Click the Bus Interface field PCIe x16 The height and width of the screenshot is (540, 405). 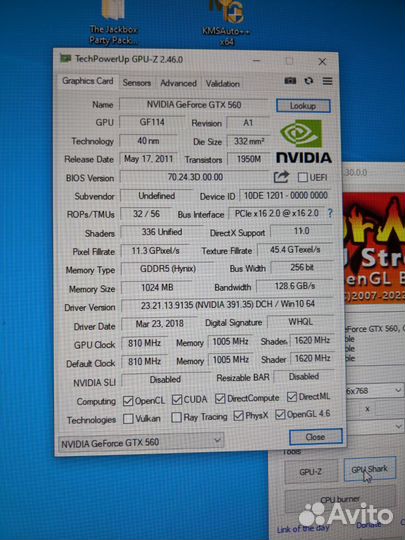tap(277, 213)
